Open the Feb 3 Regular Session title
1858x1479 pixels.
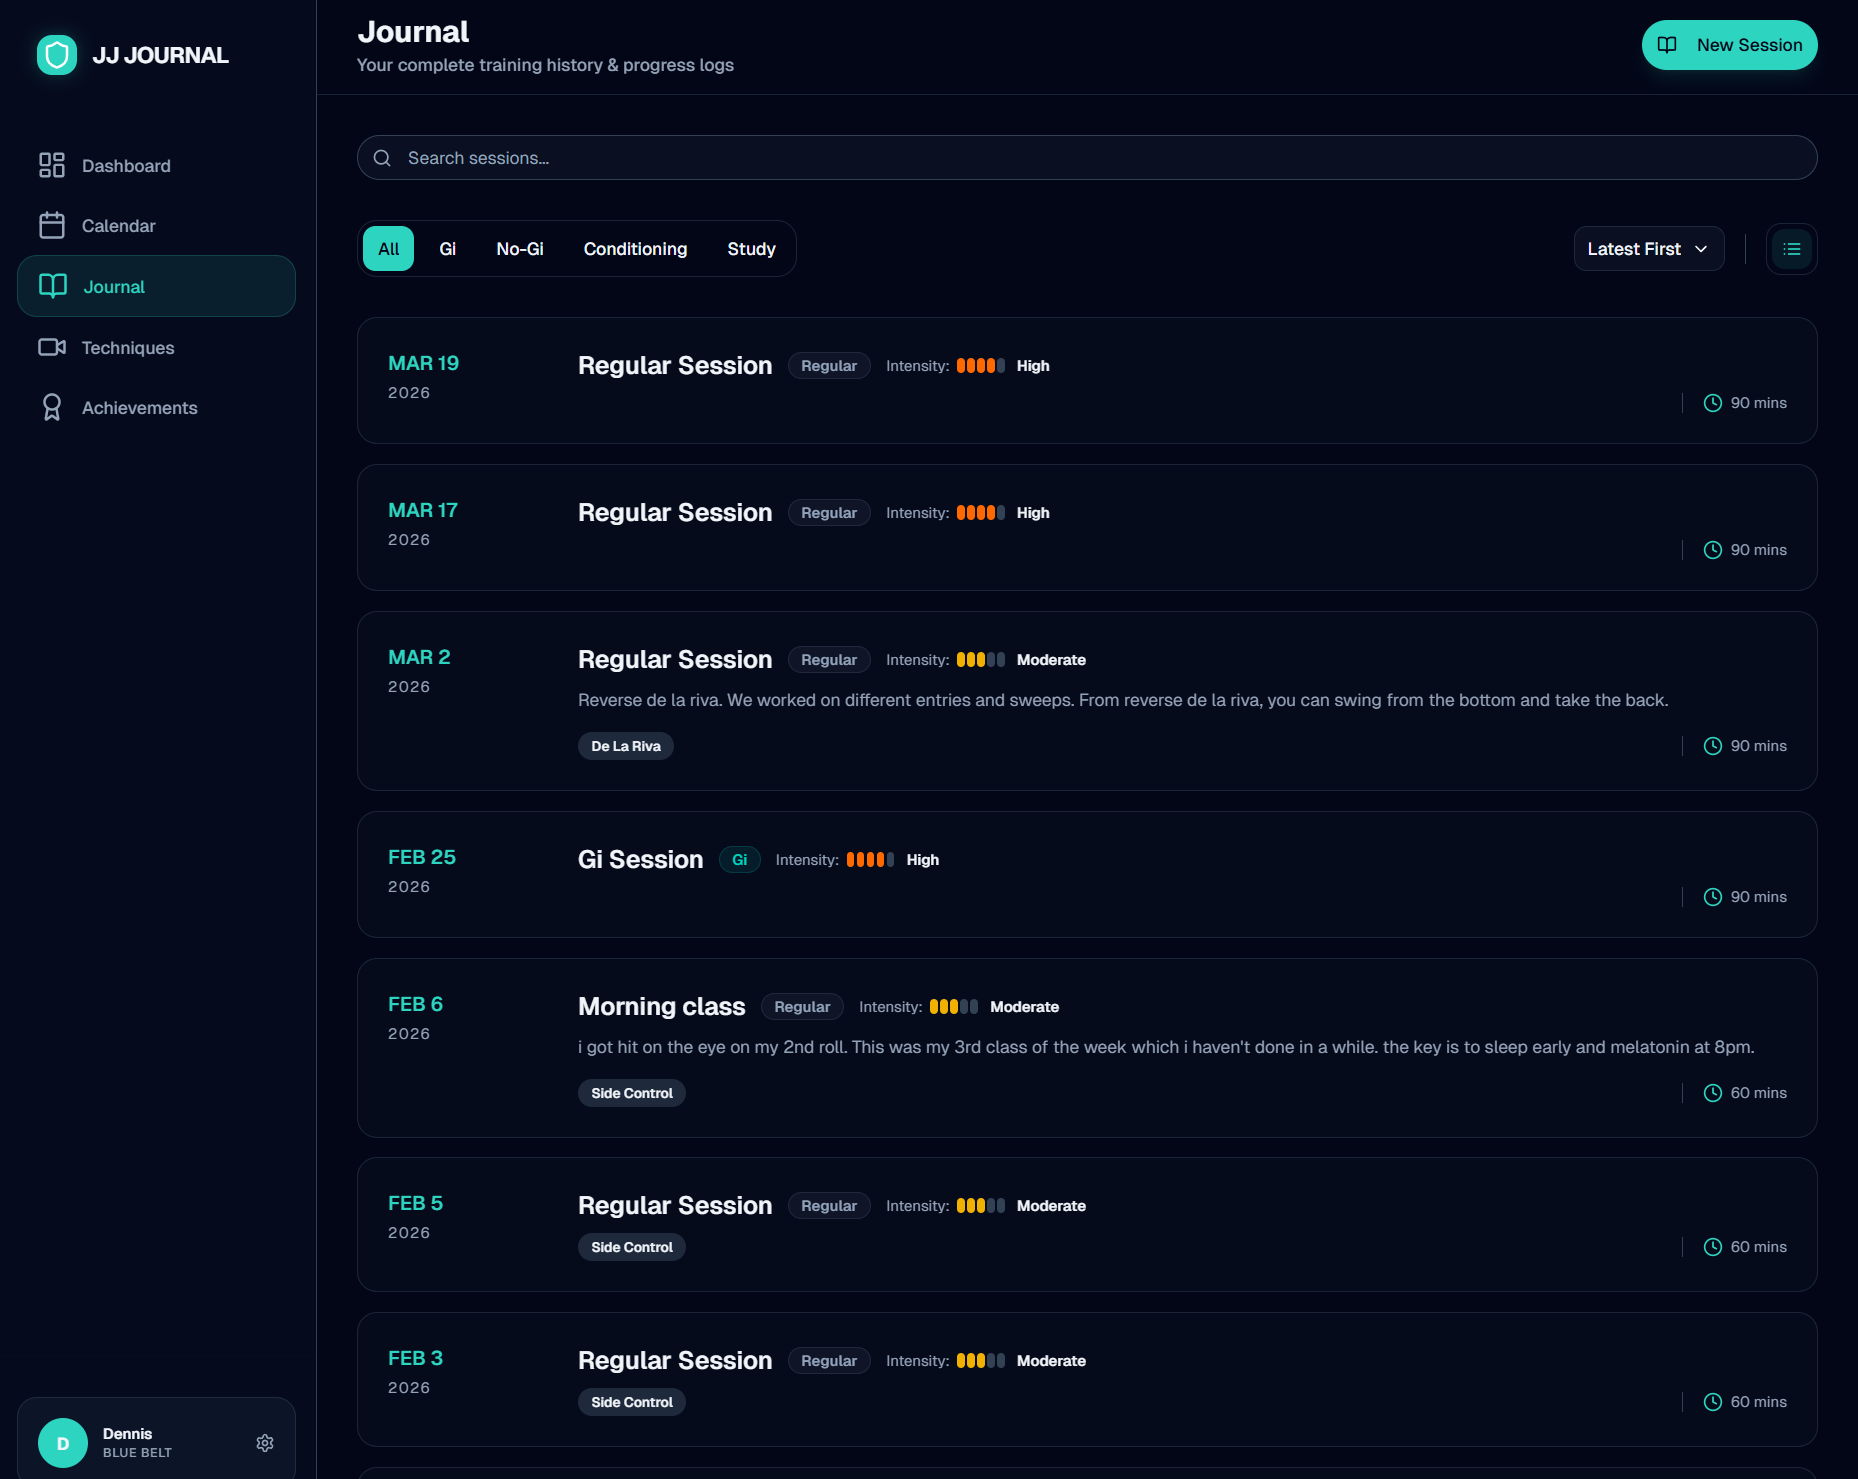[x=675, y=1361]
